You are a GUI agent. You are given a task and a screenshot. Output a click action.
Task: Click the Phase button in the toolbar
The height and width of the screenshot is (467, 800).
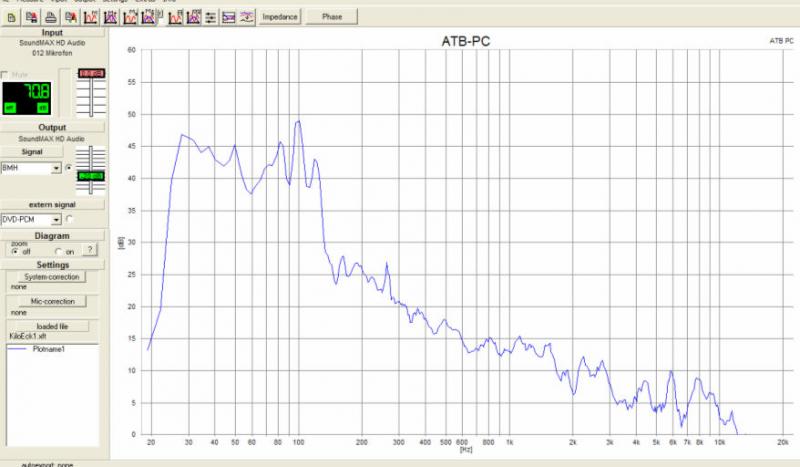point(331,17)
